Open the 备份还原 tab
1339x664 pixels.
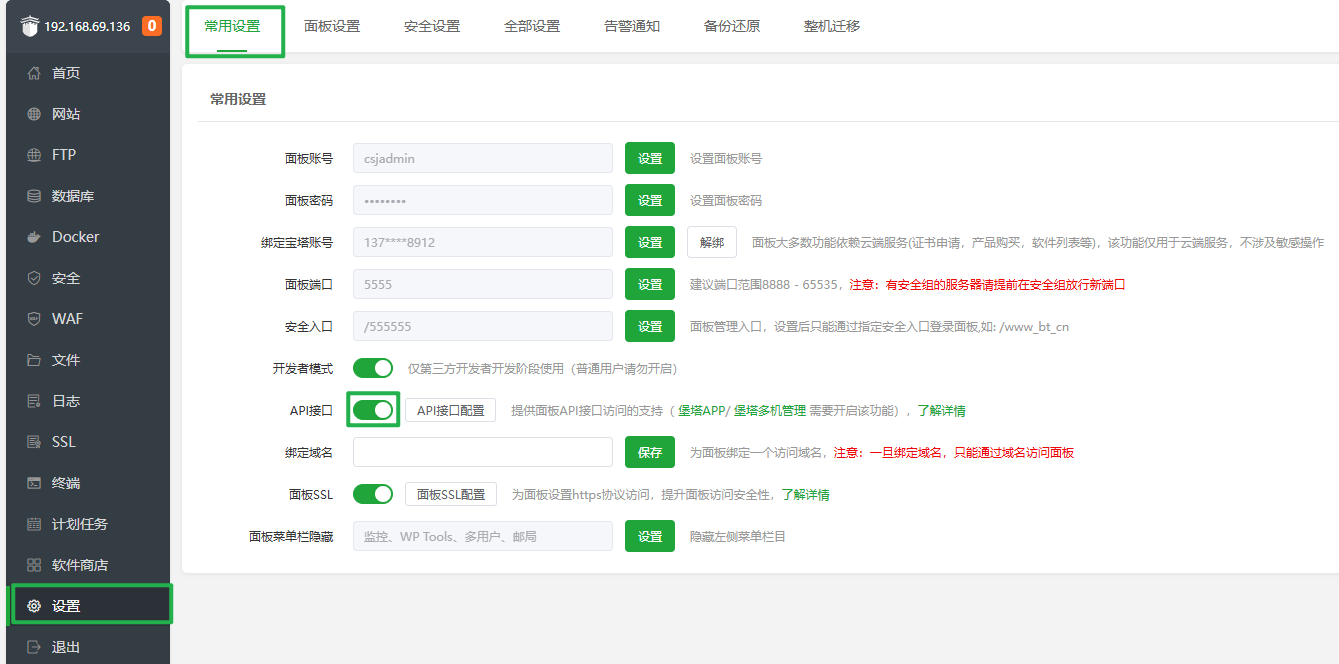(x=732, y=26)
